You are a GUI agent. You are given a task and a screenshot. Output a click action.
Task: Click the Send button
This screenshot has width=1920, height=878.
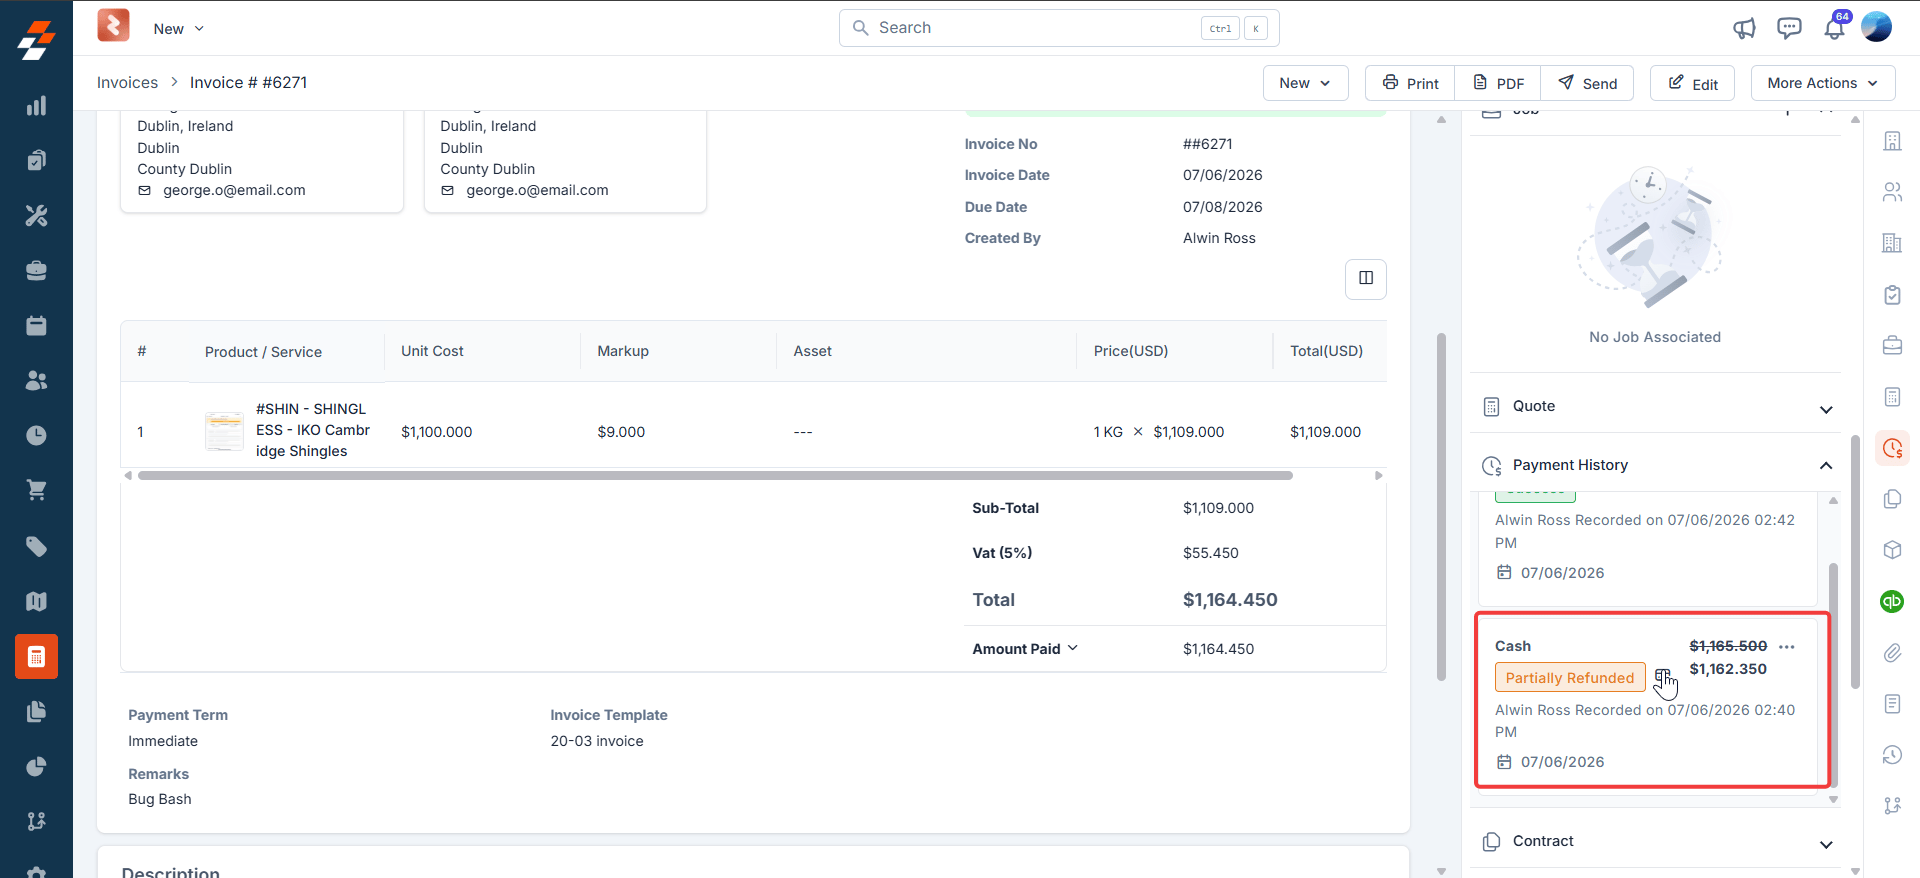click(1587, 83)
